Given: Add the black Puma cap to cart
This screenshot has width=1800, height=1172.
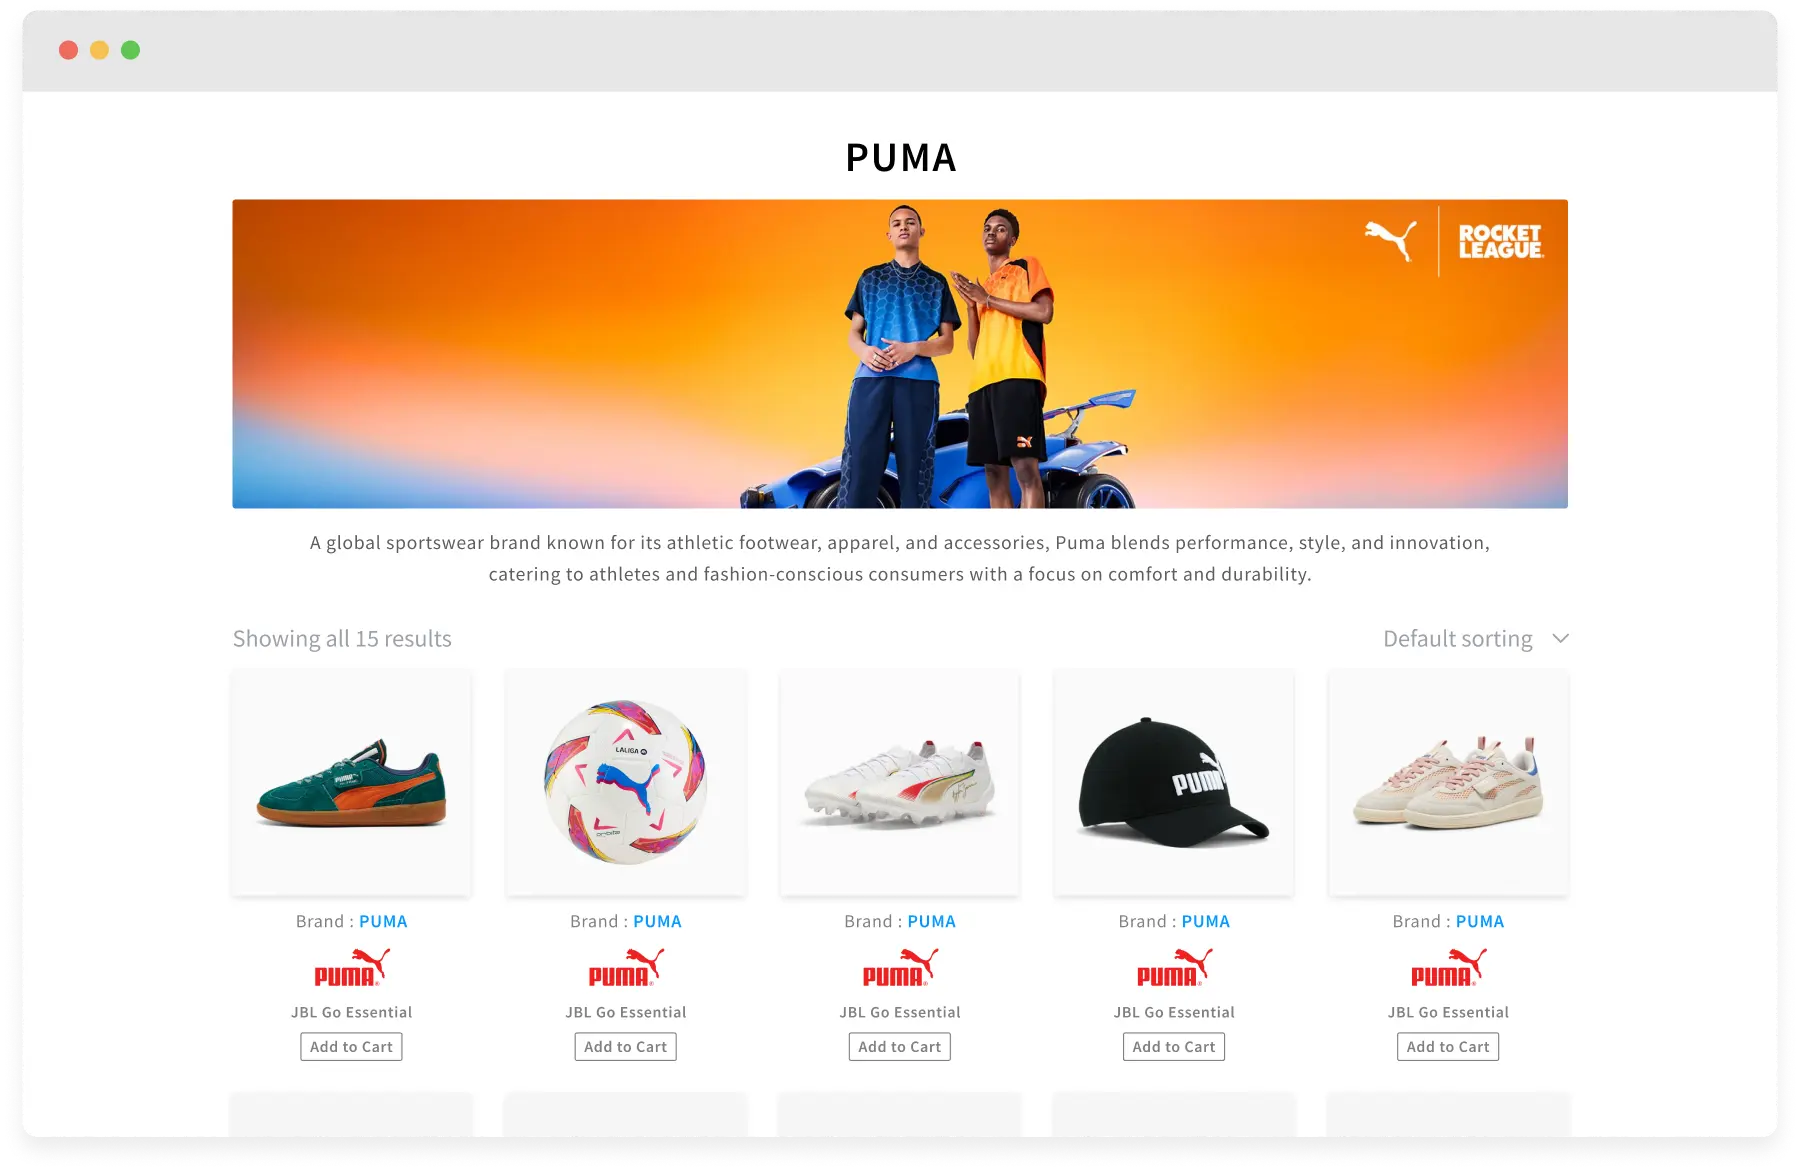Looking at the screenshot, I should (x=1174, y=1047).
